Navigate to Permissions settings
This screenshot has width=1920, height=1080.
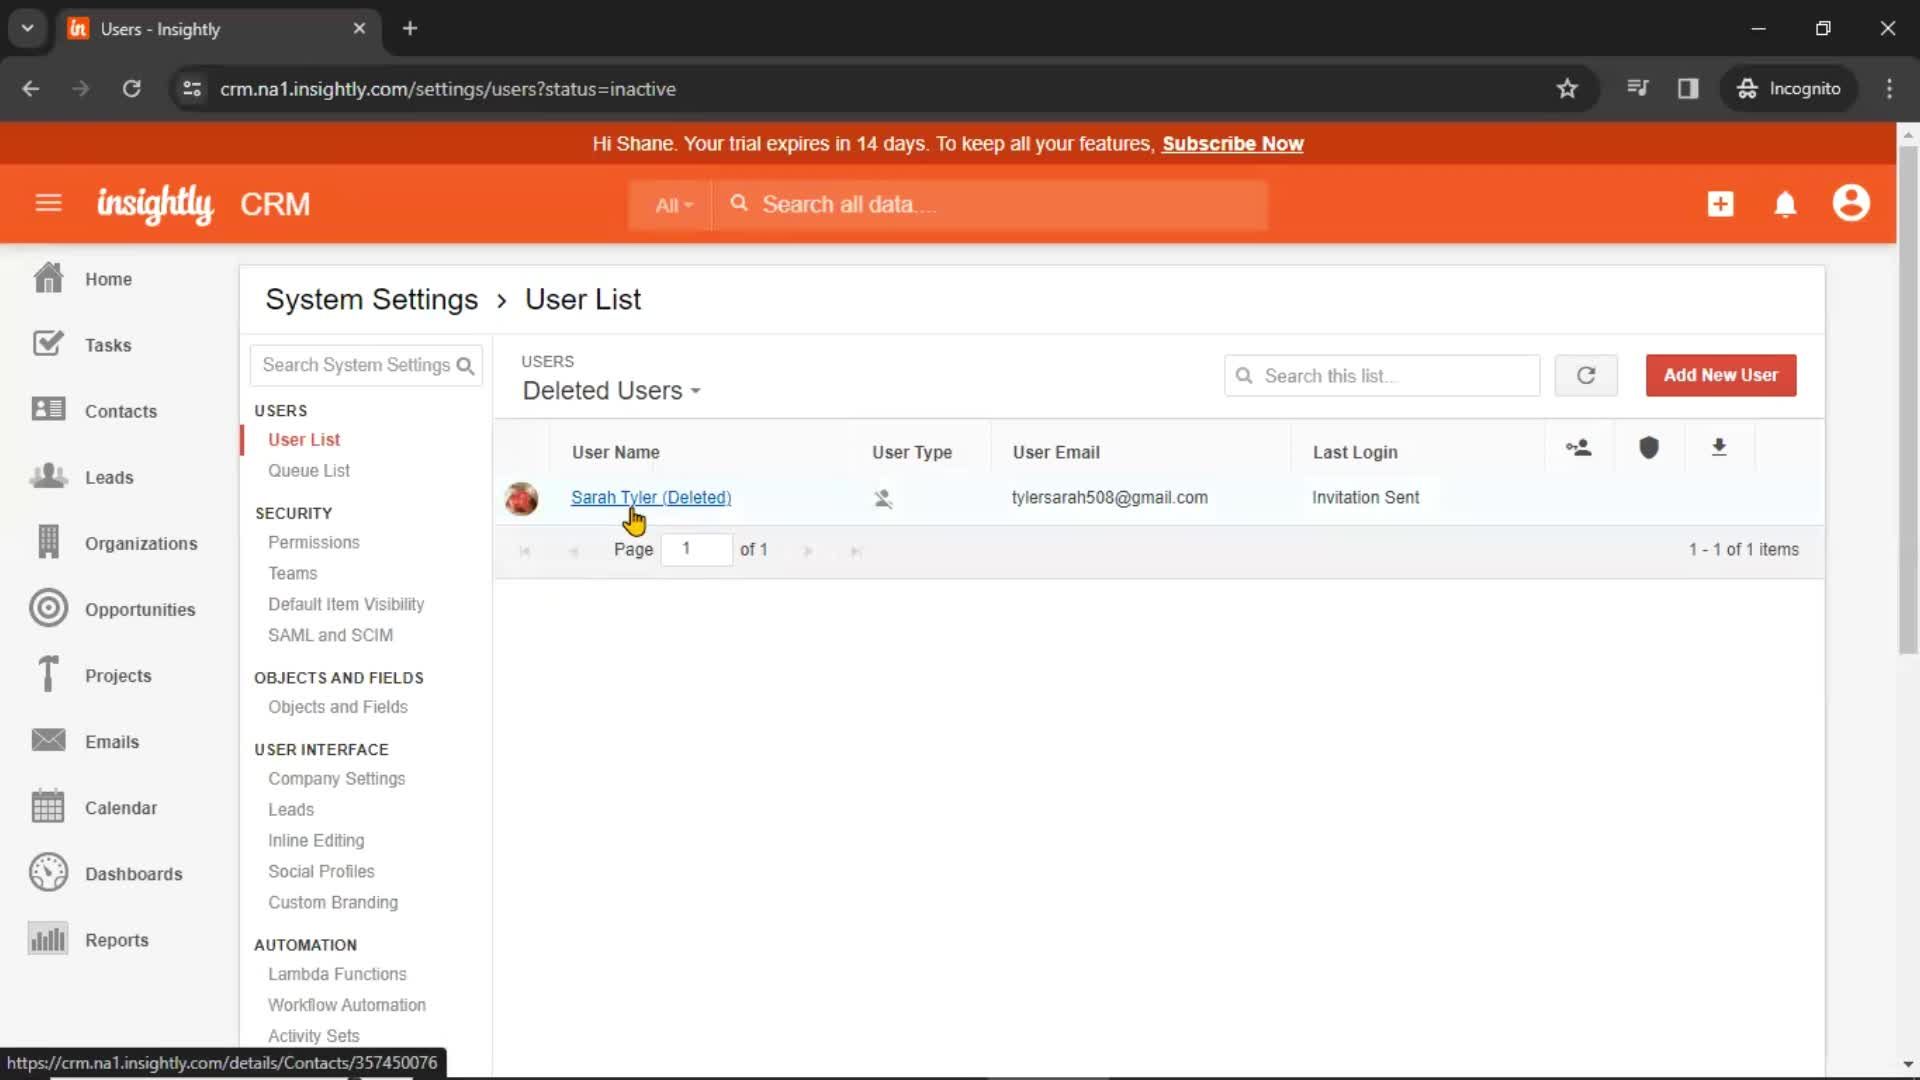click(314, 541)
